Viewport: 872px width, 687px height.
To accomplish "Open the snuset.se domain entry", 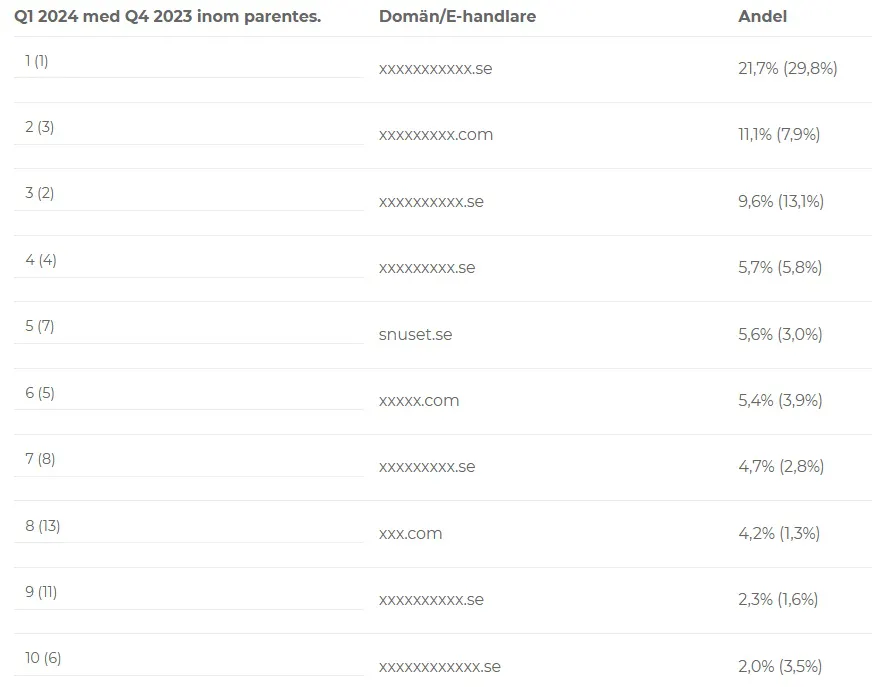I will pyautogui.click(x=415, y=334).
